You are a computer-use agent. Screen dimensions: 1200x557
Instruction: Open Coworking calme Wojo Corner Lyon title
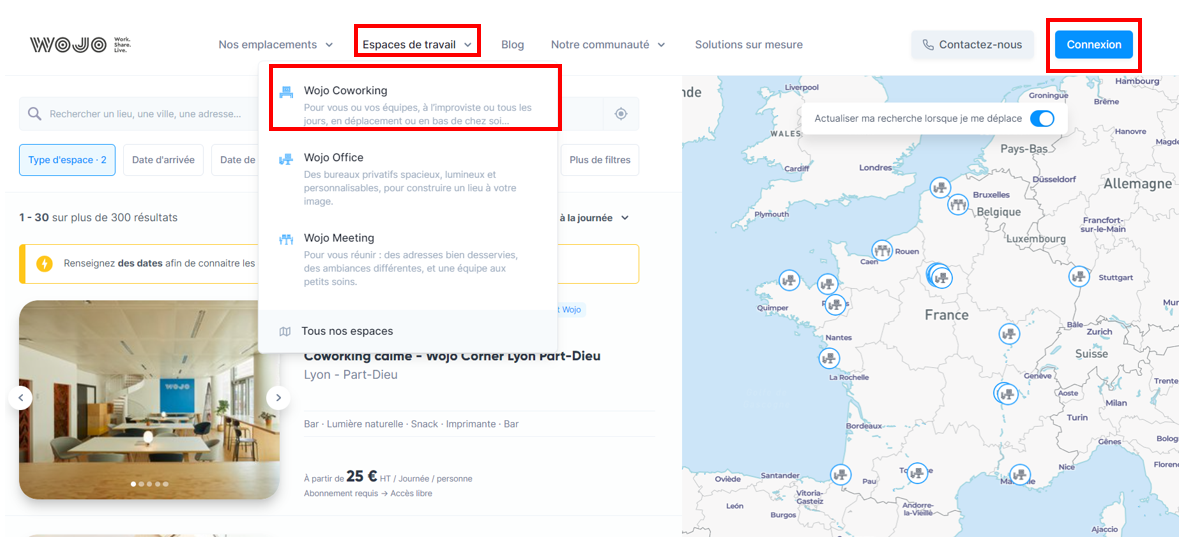coord(452,356)
